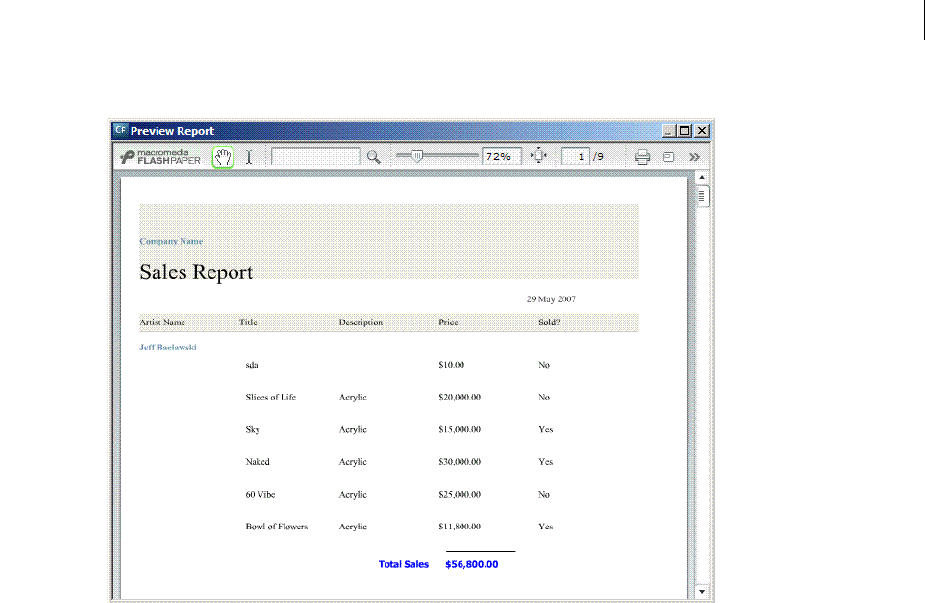
Task: Click the vertical scrollbar thumb
Action: click(701, 196)
